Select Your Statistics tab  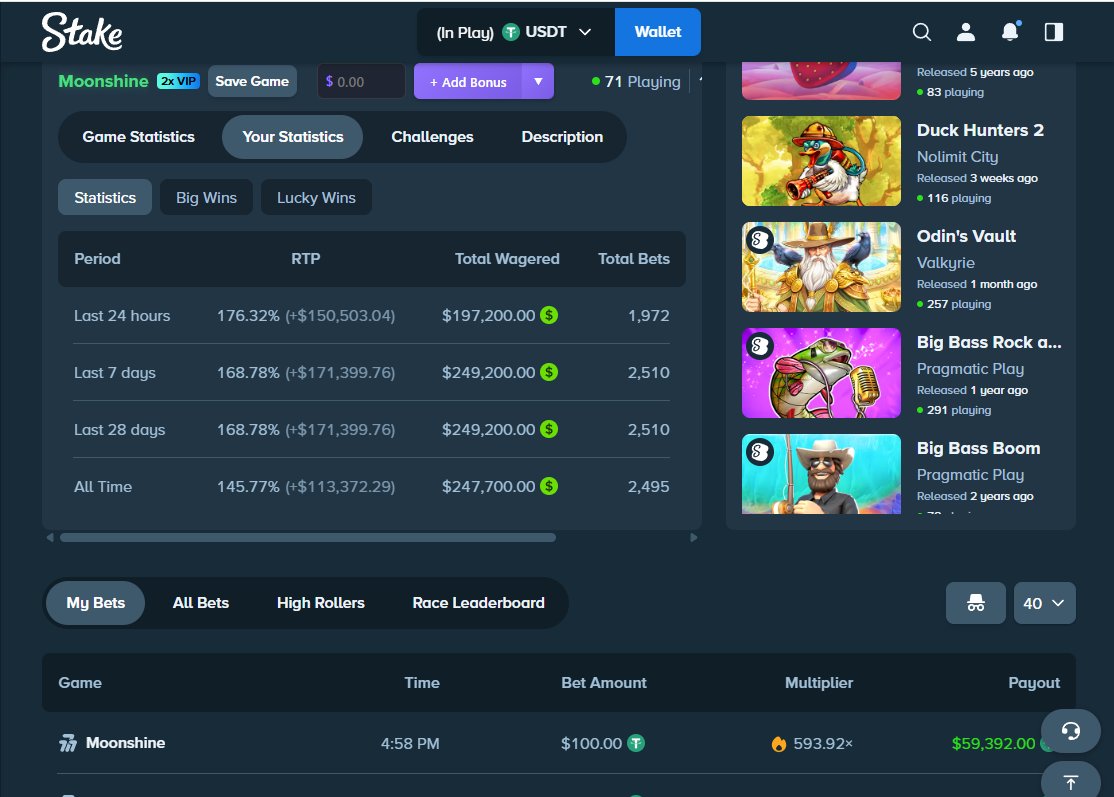293,137
